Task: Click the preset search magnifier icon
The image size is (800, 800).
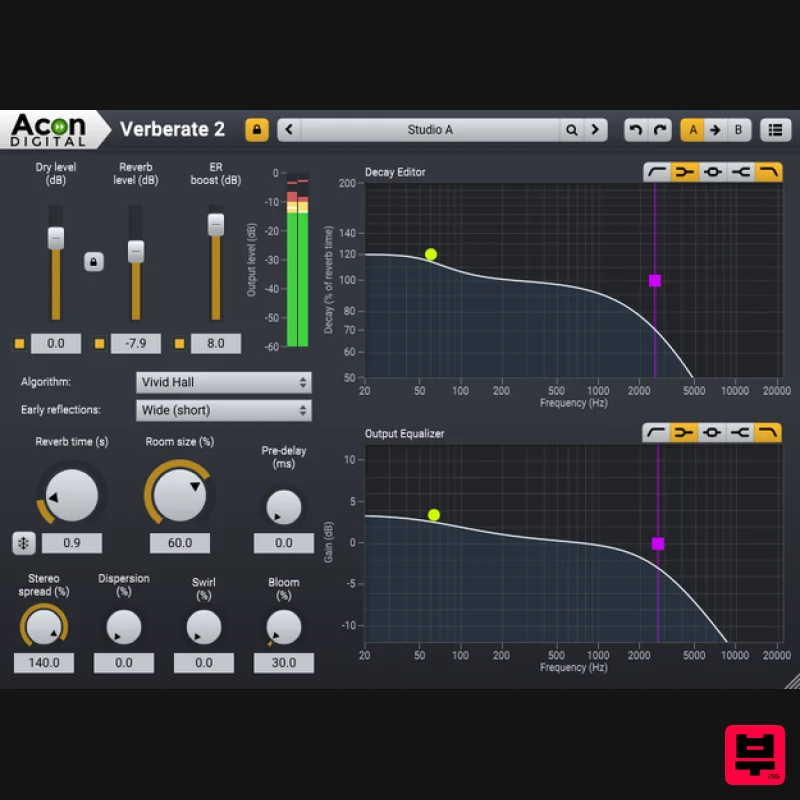Action: (x=570, y=129)
